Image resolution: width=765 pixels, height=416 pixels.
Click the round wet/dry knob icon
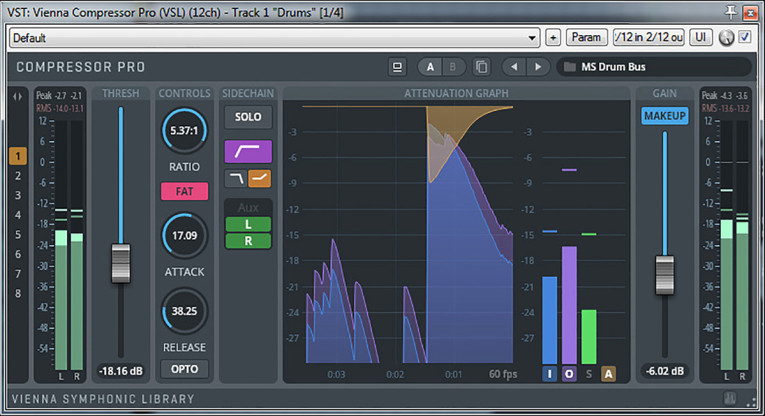pos(726,38)
